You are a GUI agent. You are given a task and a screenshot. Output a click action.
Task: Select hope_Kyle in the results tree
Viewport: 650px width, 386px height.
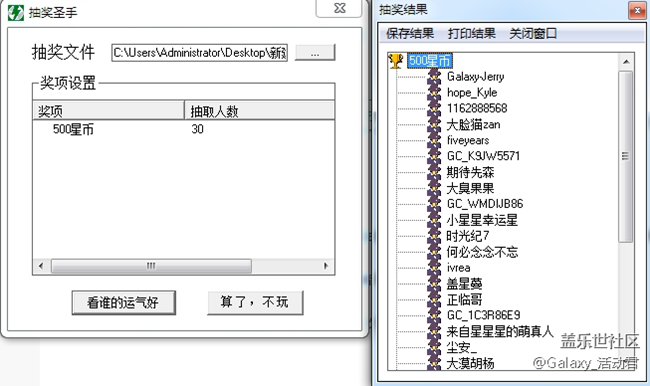click(x=472, y=92)
